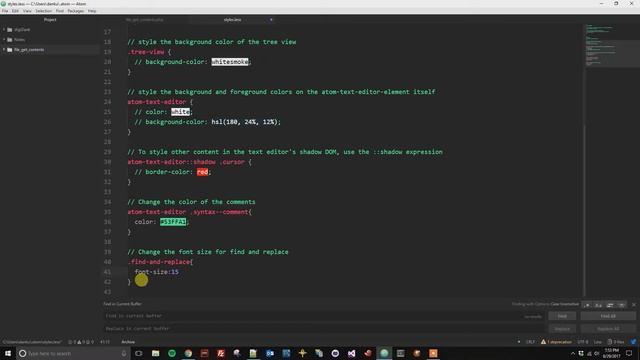The width and height of the screenshot is (640, 360).
Task: Click the Cortana microphone icon
Action: (124, 353)
